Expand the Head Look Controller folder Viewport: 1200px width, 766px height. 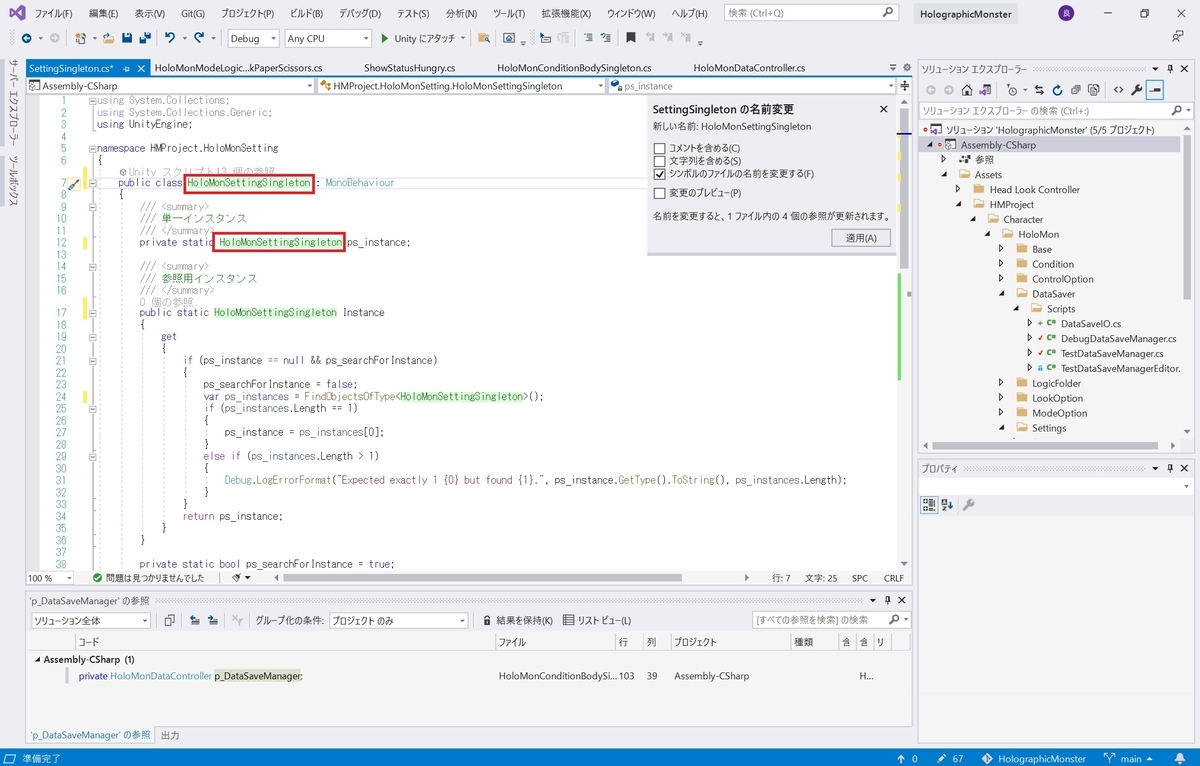(x=957, y=189)
